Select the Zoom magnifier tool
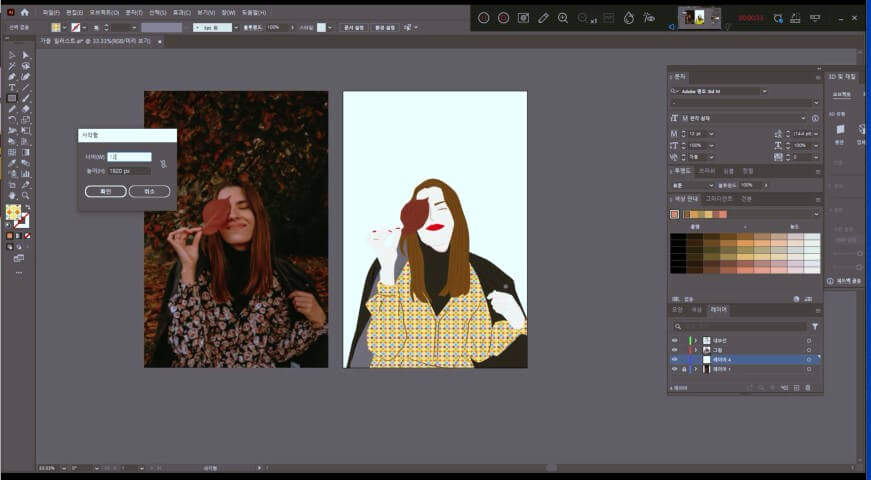The image size is (871, 480). point(26,196)
